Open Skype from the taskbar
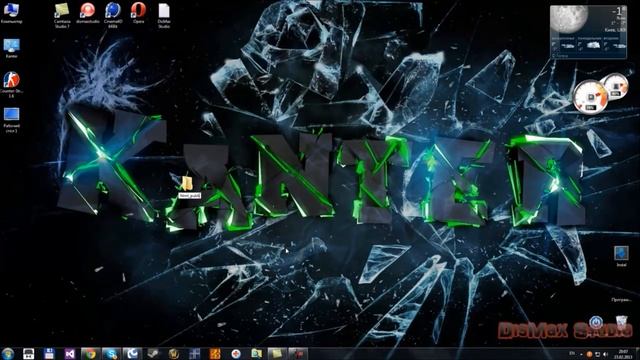Screen dimensions: 640x360 point(111,353)
